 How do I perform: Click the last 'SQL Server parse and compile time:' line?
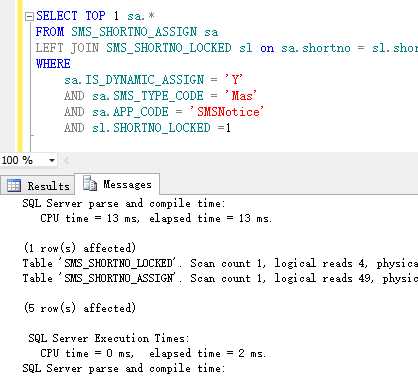pos(124,368)
